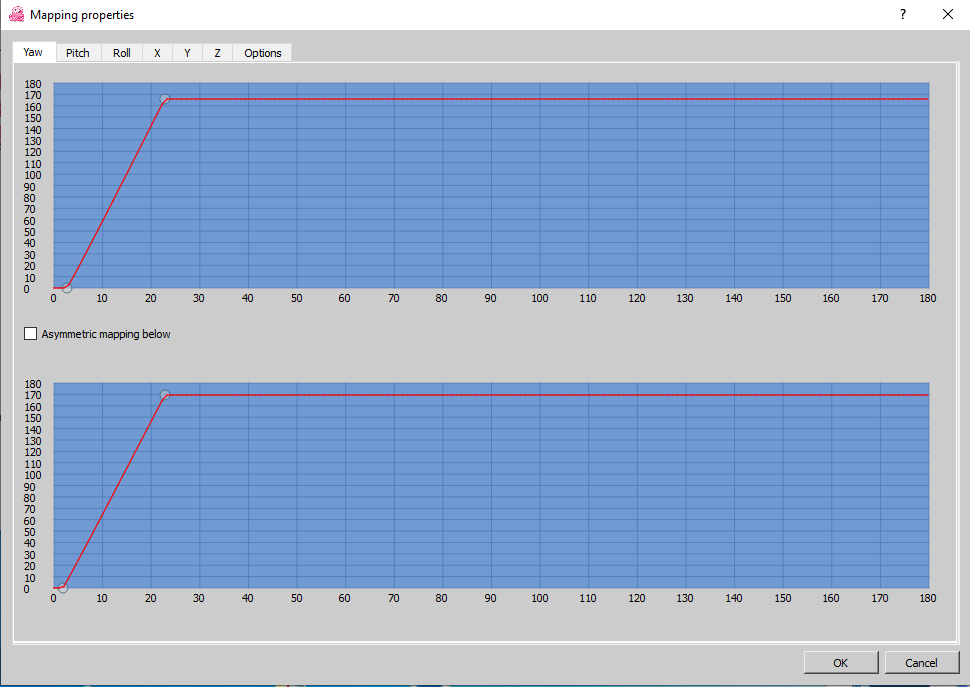Cancel the Mapping properties dialog

tap(921, 663)
